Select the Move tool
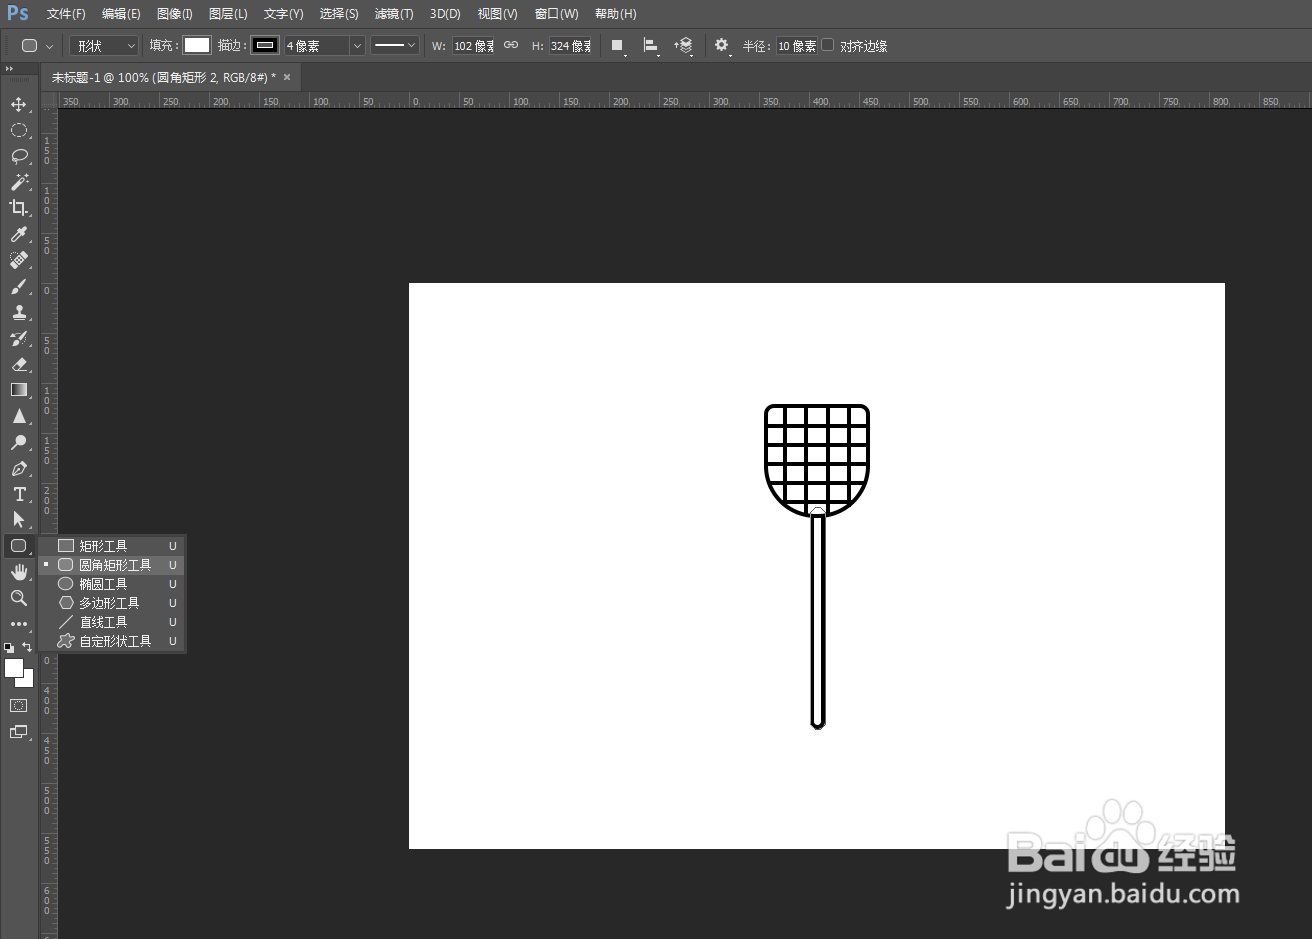This screenshot has height=939, width=1312. [19, 104]
